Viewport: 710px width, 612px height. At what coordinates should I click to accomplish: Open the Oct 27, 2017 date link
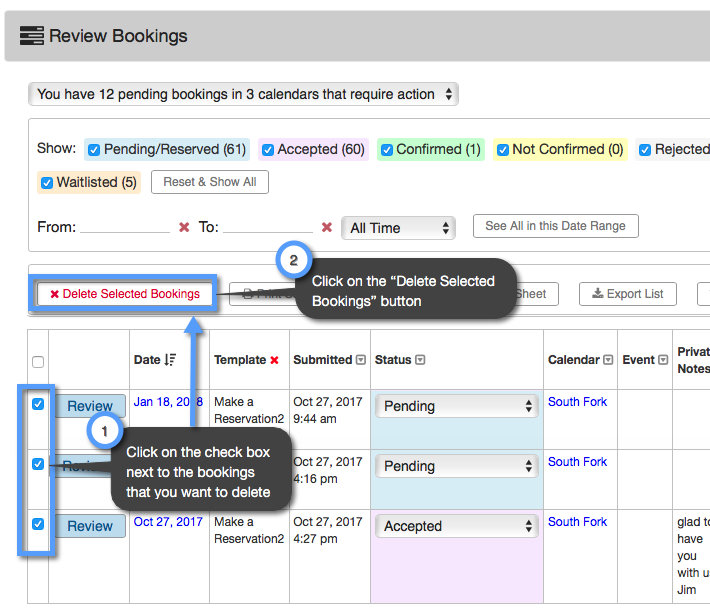click(x=168, y=522)
